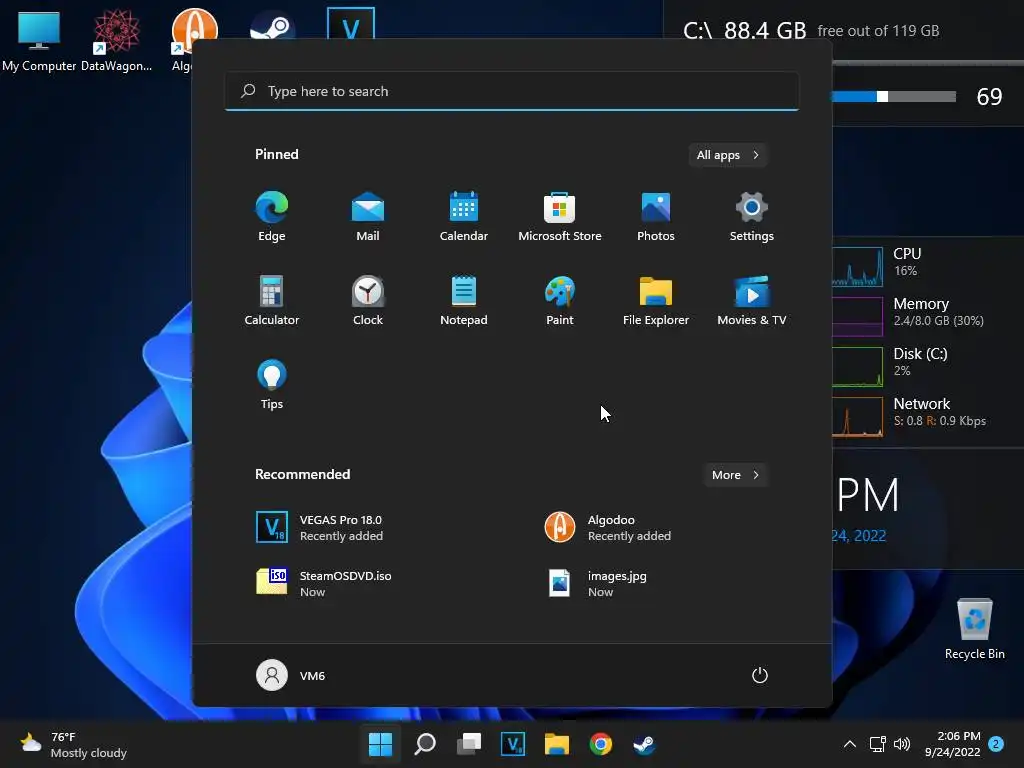Image resolution: width=1024 pixels, height=768 pixels.
Task: Open Steam from the taskbar
Action: coord(645,744)
